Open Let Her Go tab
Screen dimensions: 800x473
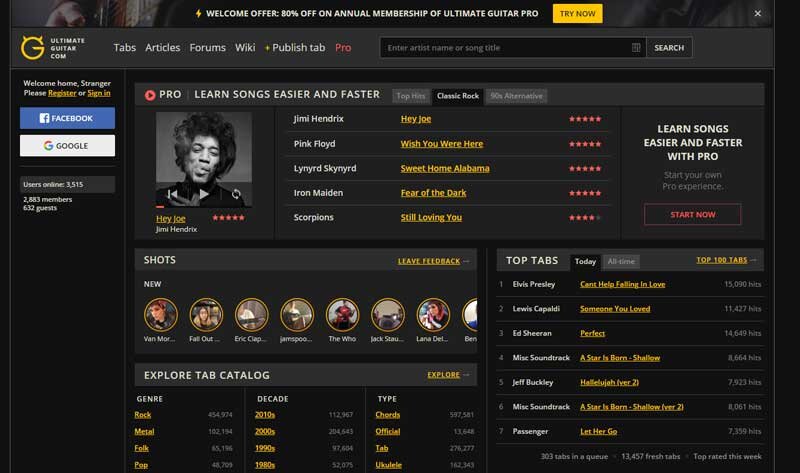(x=598, y=431)
